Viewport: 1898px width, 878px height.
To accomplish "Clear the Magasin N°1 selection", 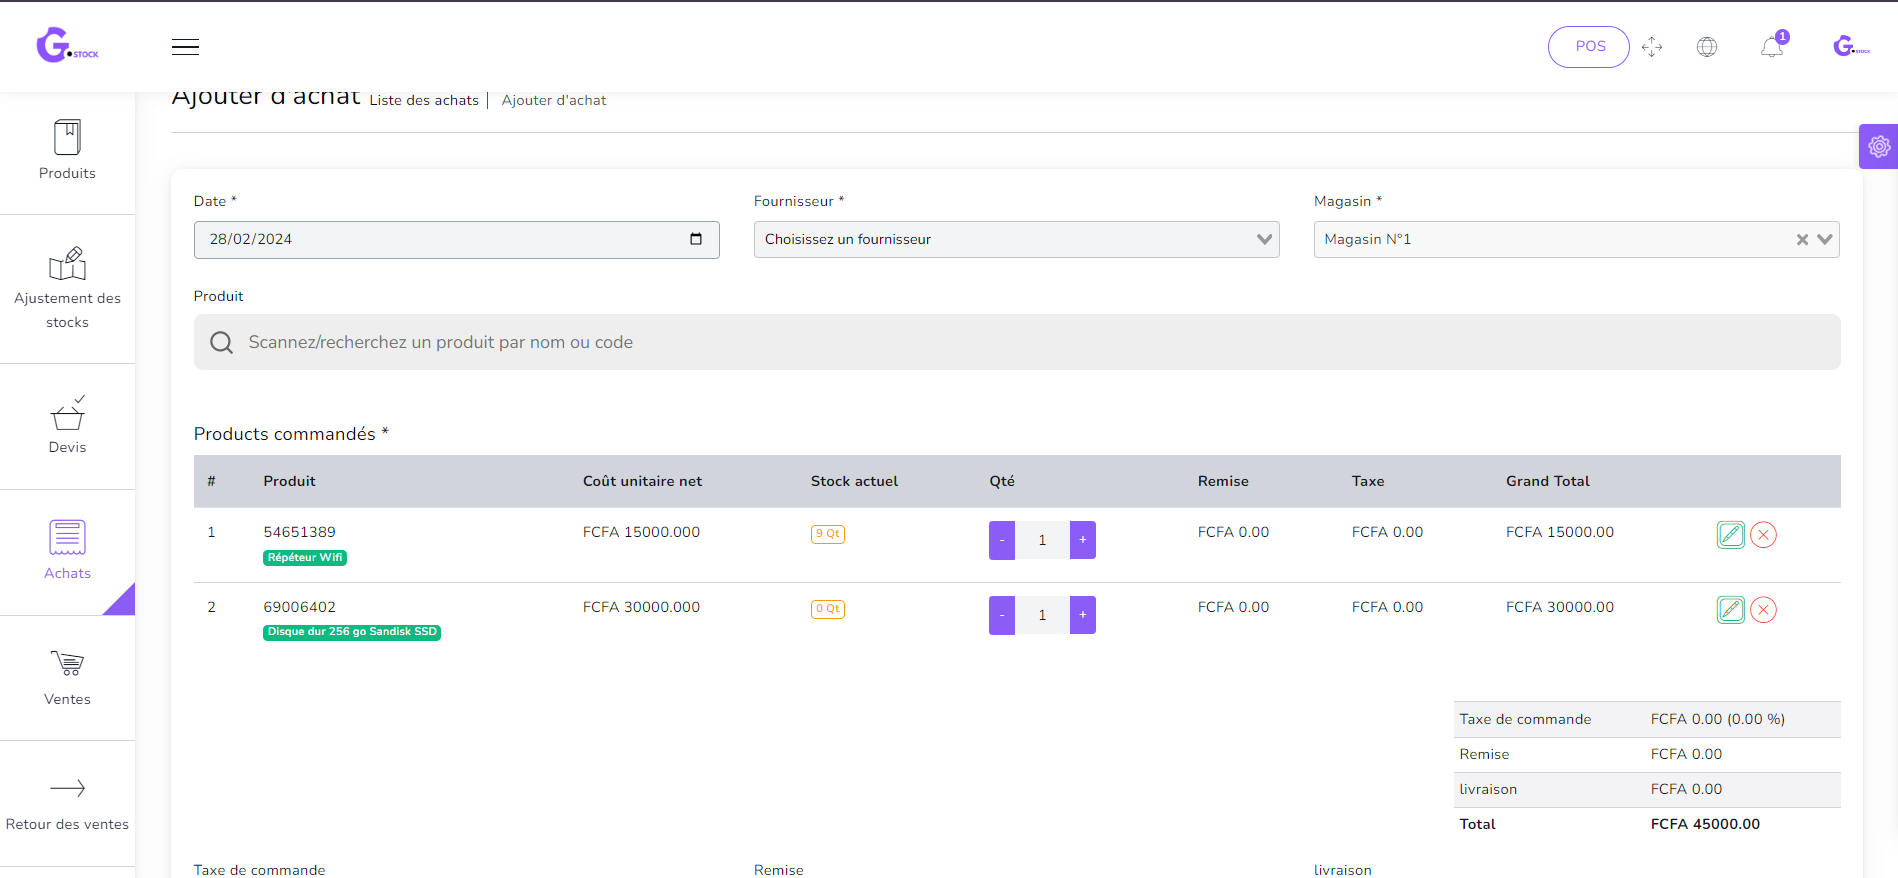I will click(1802, 240).
